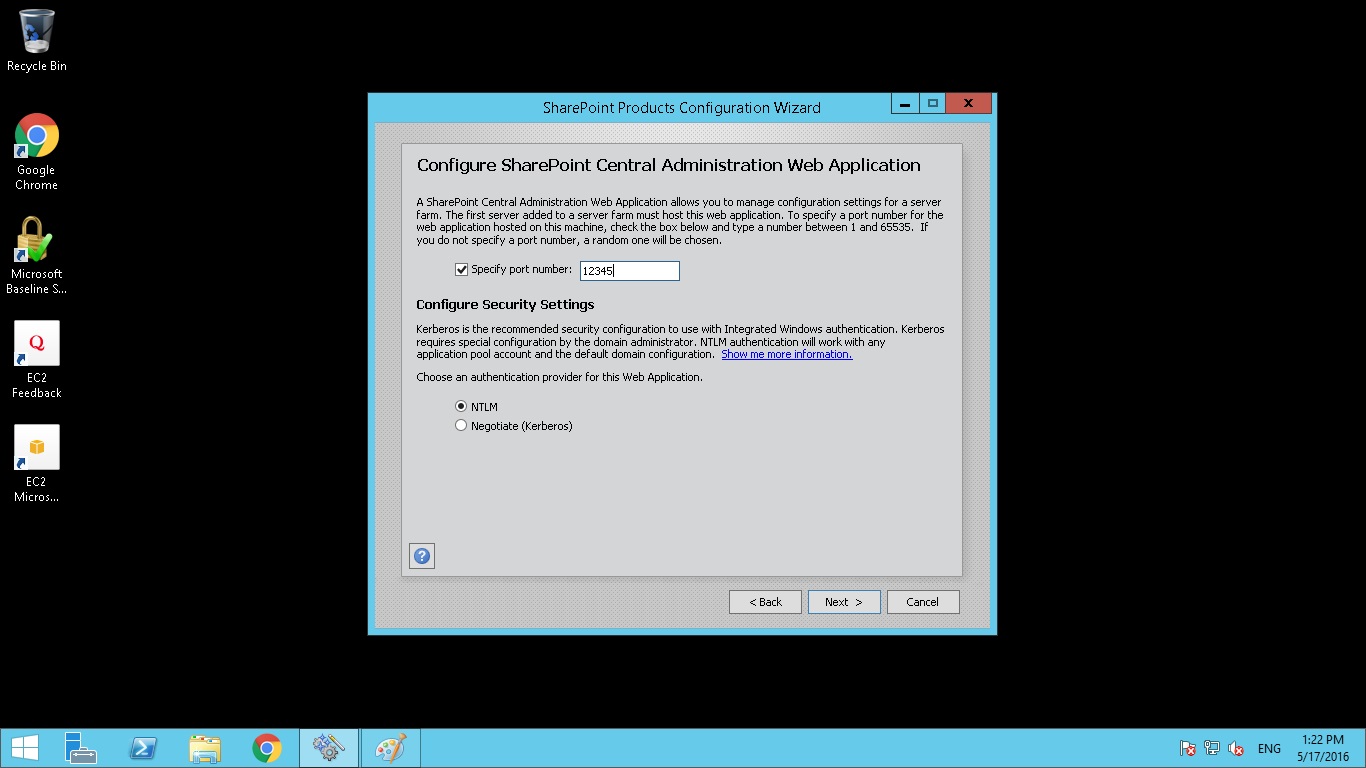Click Next to continue the wizard

[x=843, y=601]
